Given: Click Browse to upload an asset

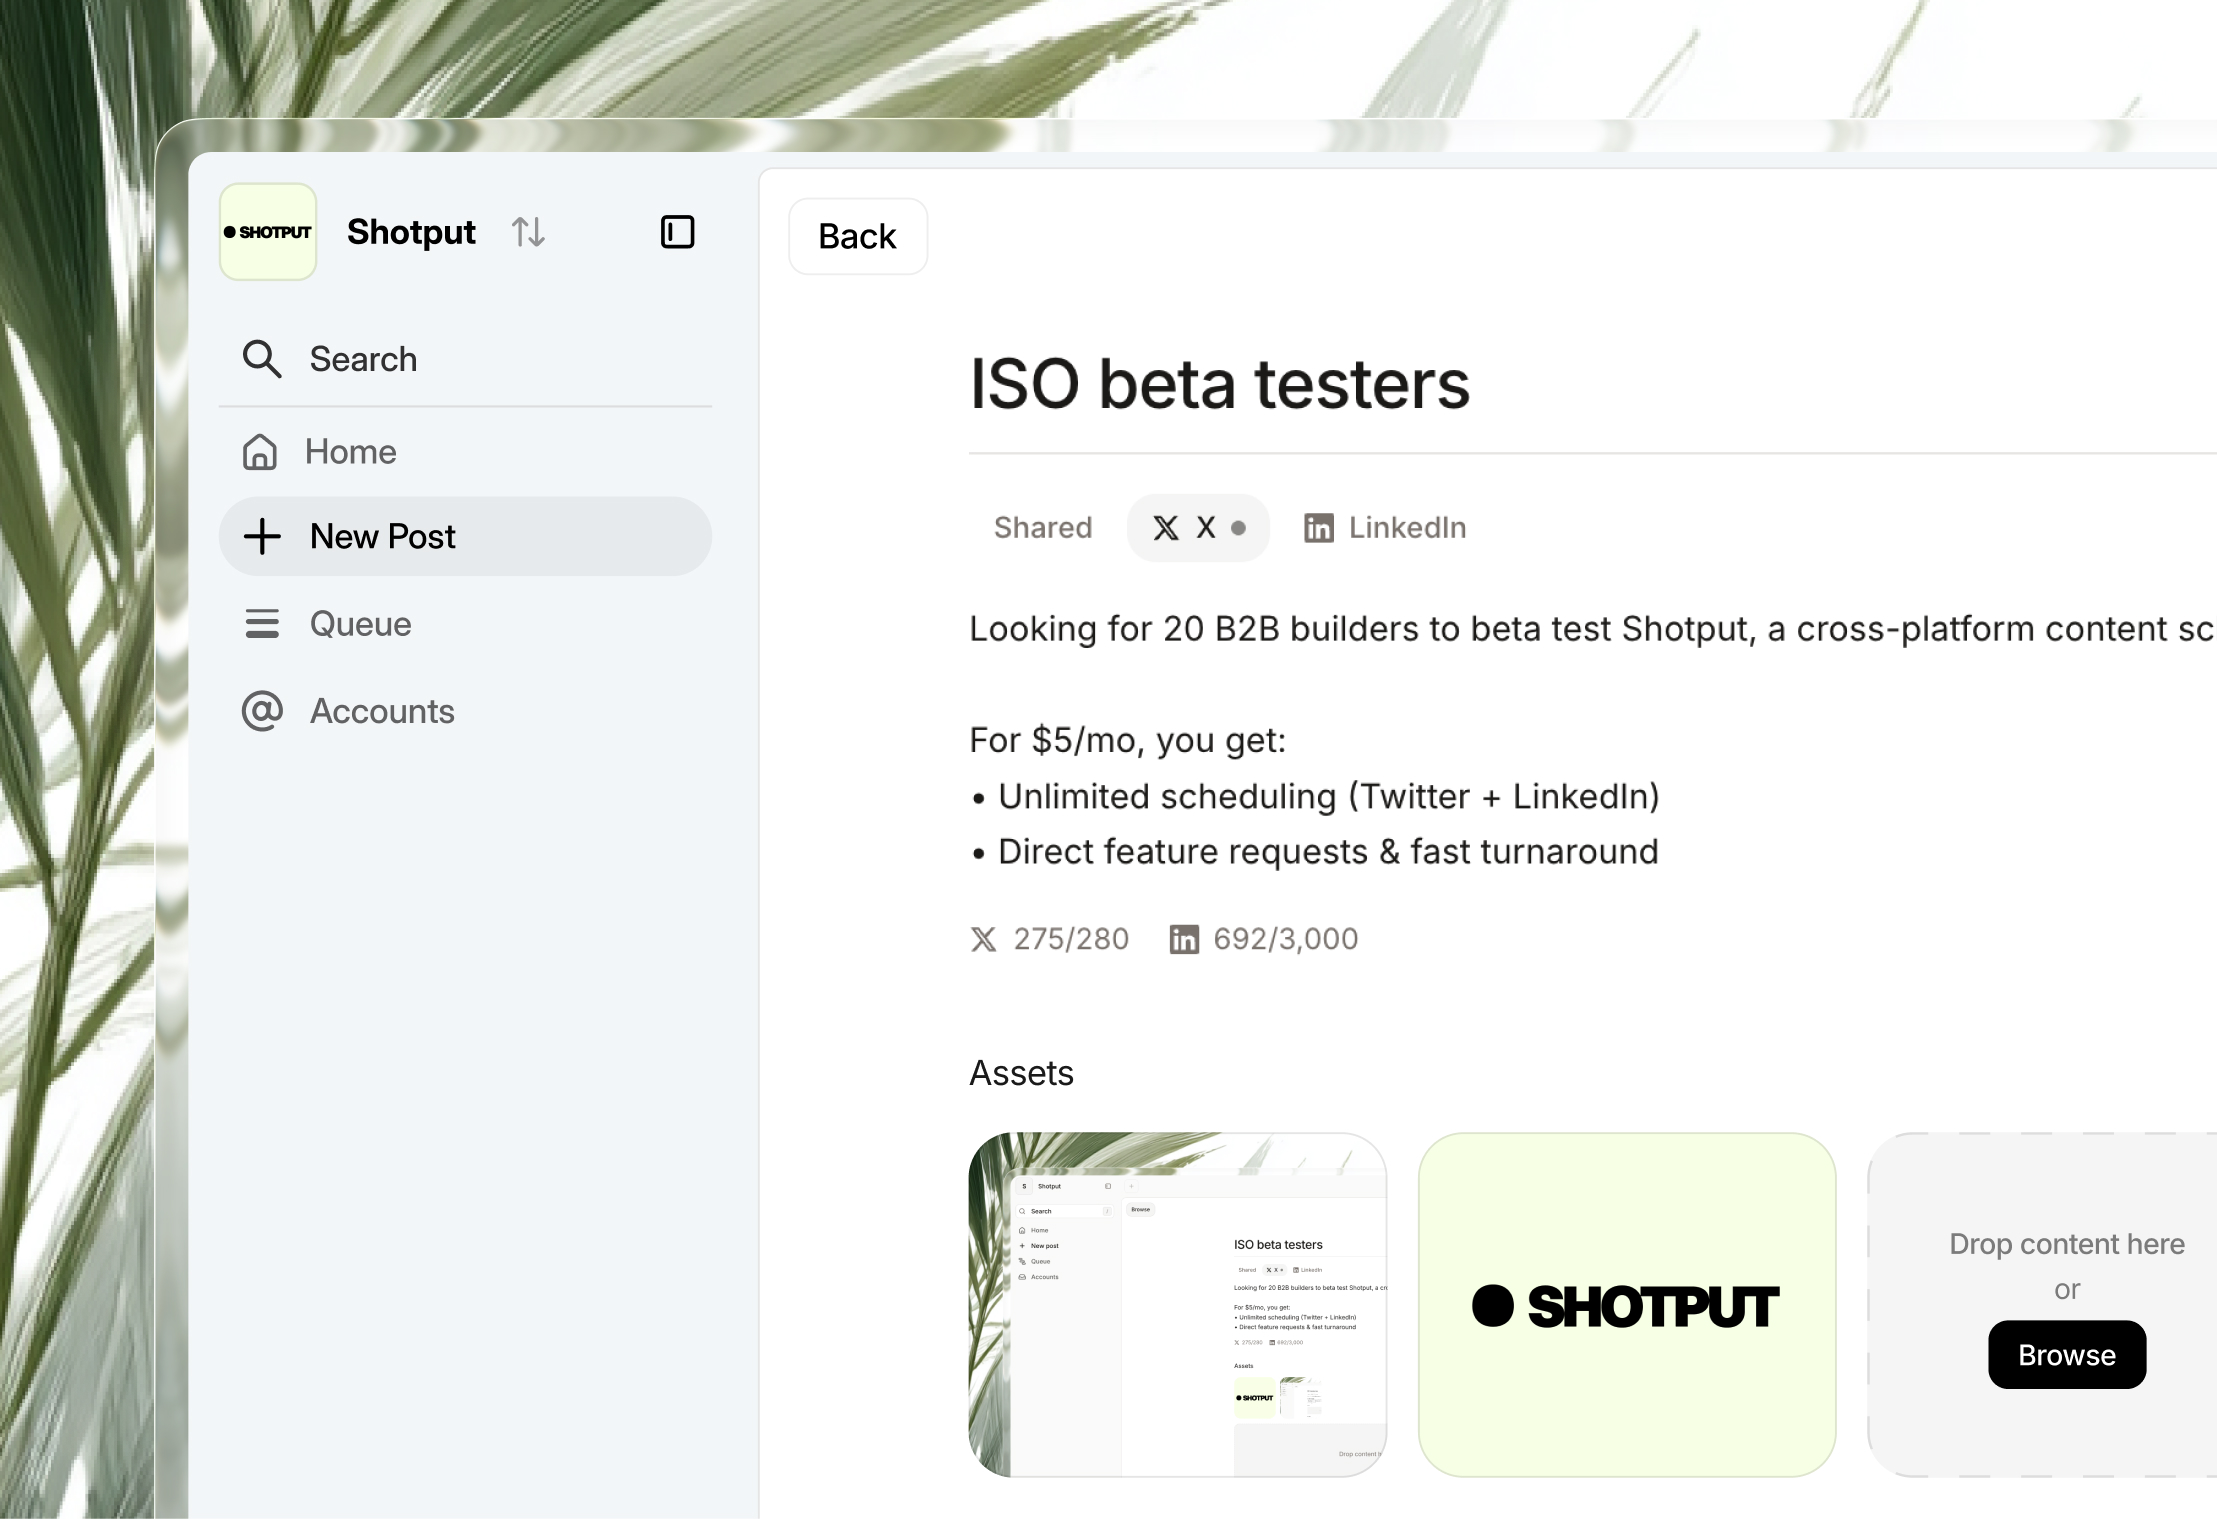Looking at the screenshot, I should point(2067,1355).
